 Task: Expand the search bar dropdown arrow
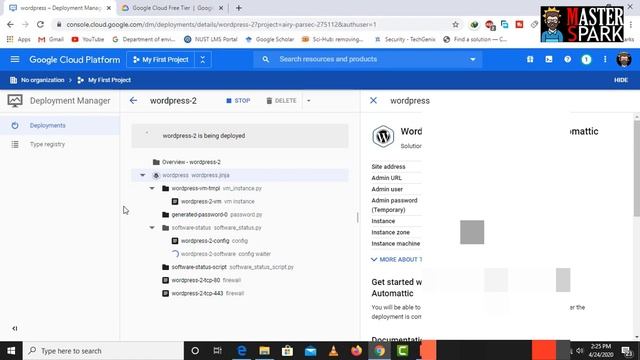tap(473, 59)
